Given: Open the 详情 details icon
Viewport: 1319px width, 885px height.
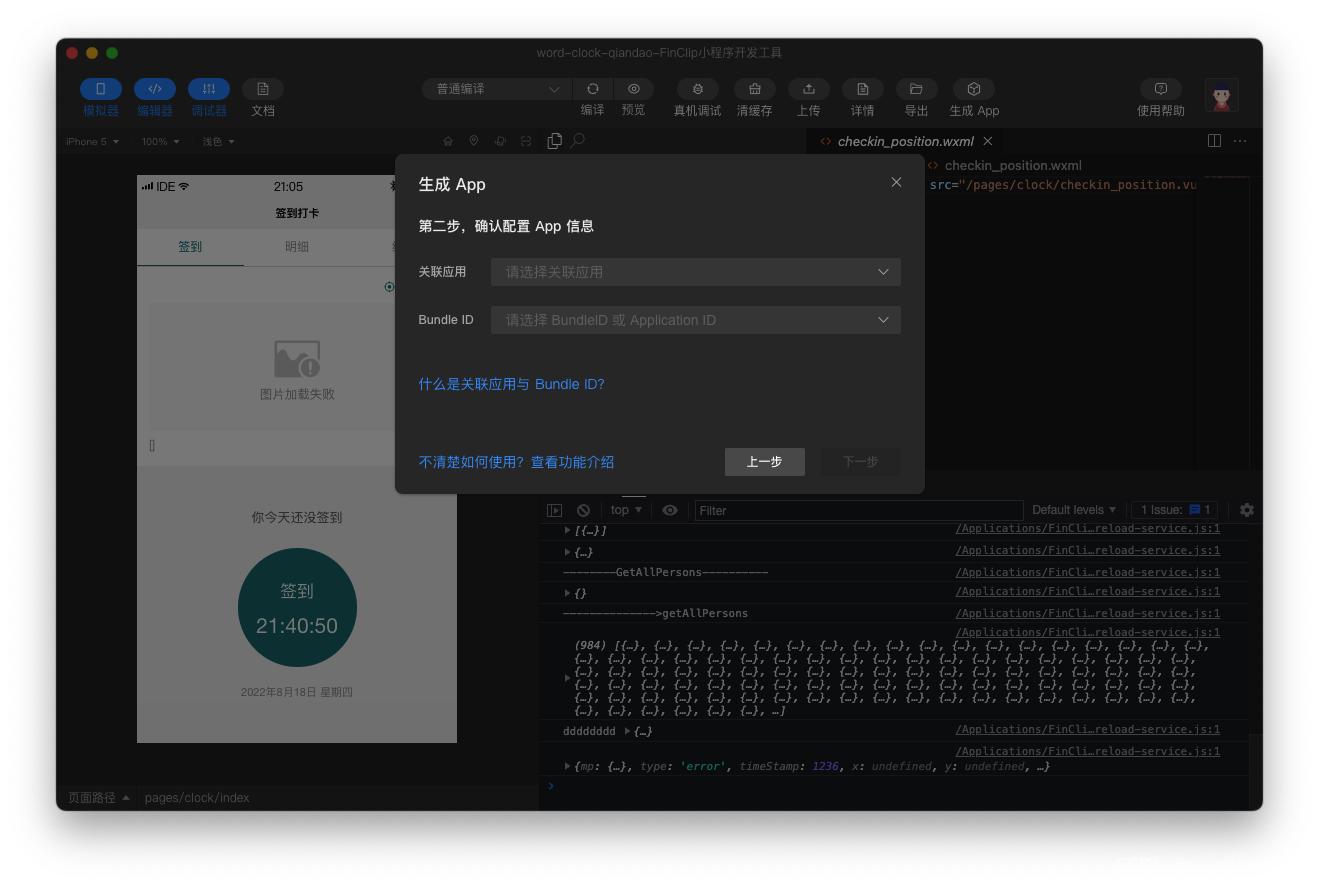Looking at the screenshot, I should [862, 89].
